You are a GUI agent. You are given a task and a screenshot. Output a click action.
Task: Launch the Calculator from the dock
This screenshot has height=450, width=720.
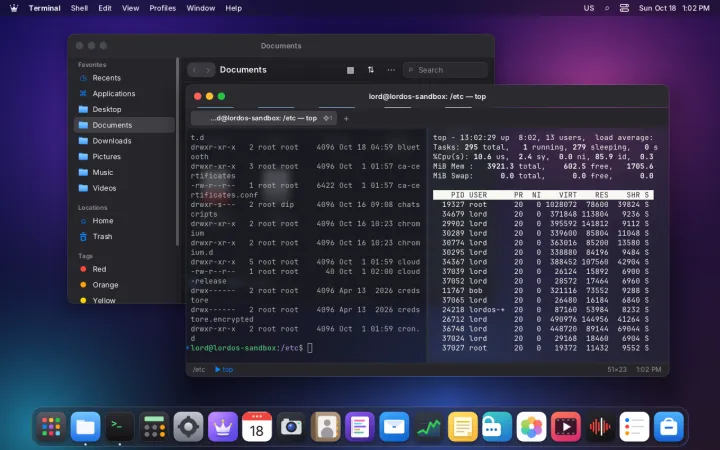point(154,427)
